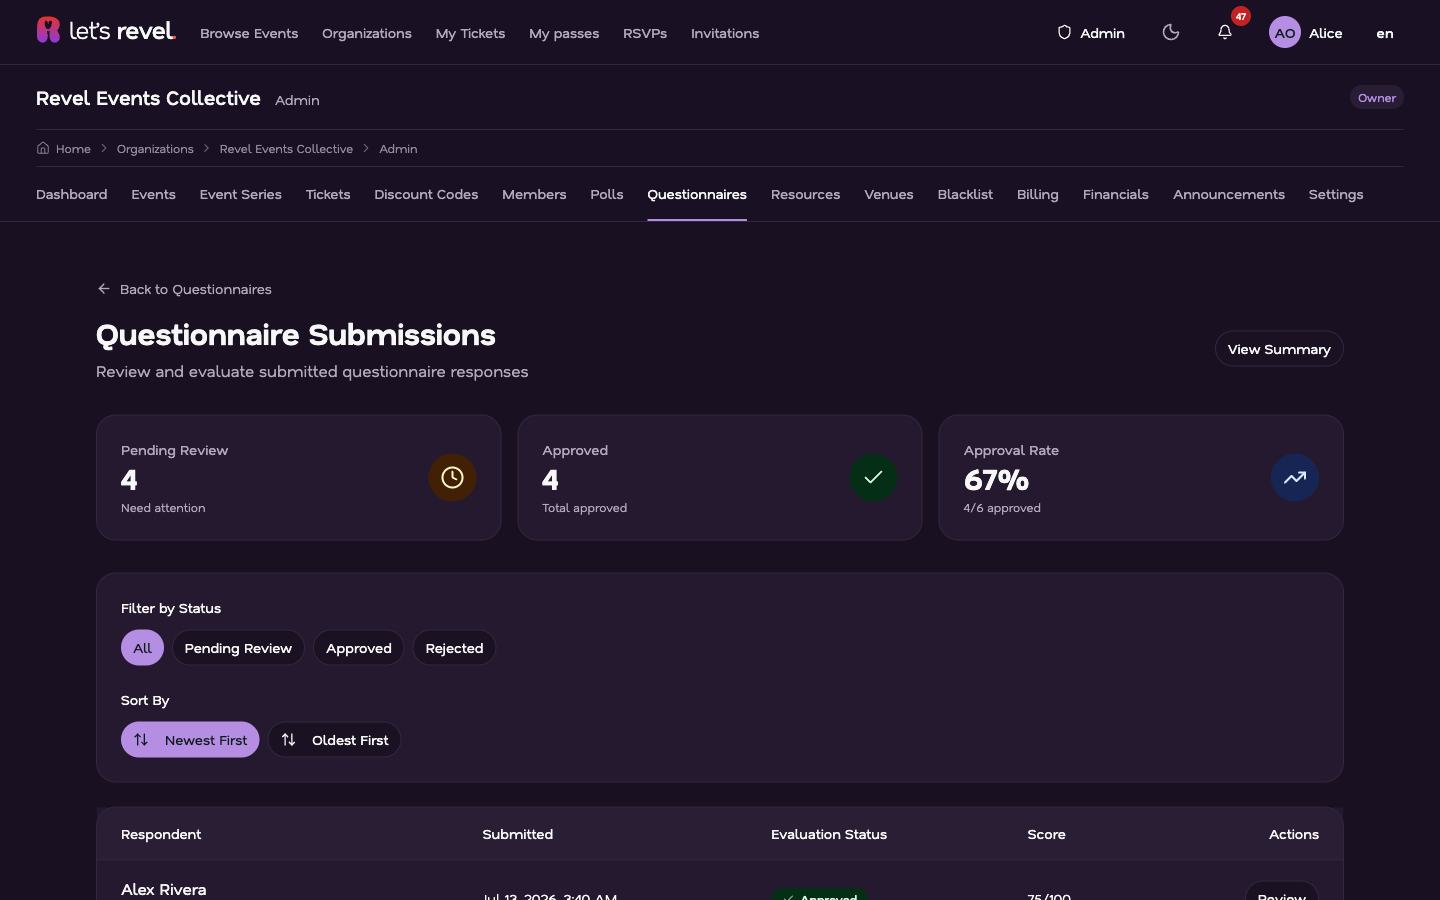Image resolution: width=1440 pixels, height=900 pixels.
Task: Click the 67% approval rate value
Action: tap(996, 480)
